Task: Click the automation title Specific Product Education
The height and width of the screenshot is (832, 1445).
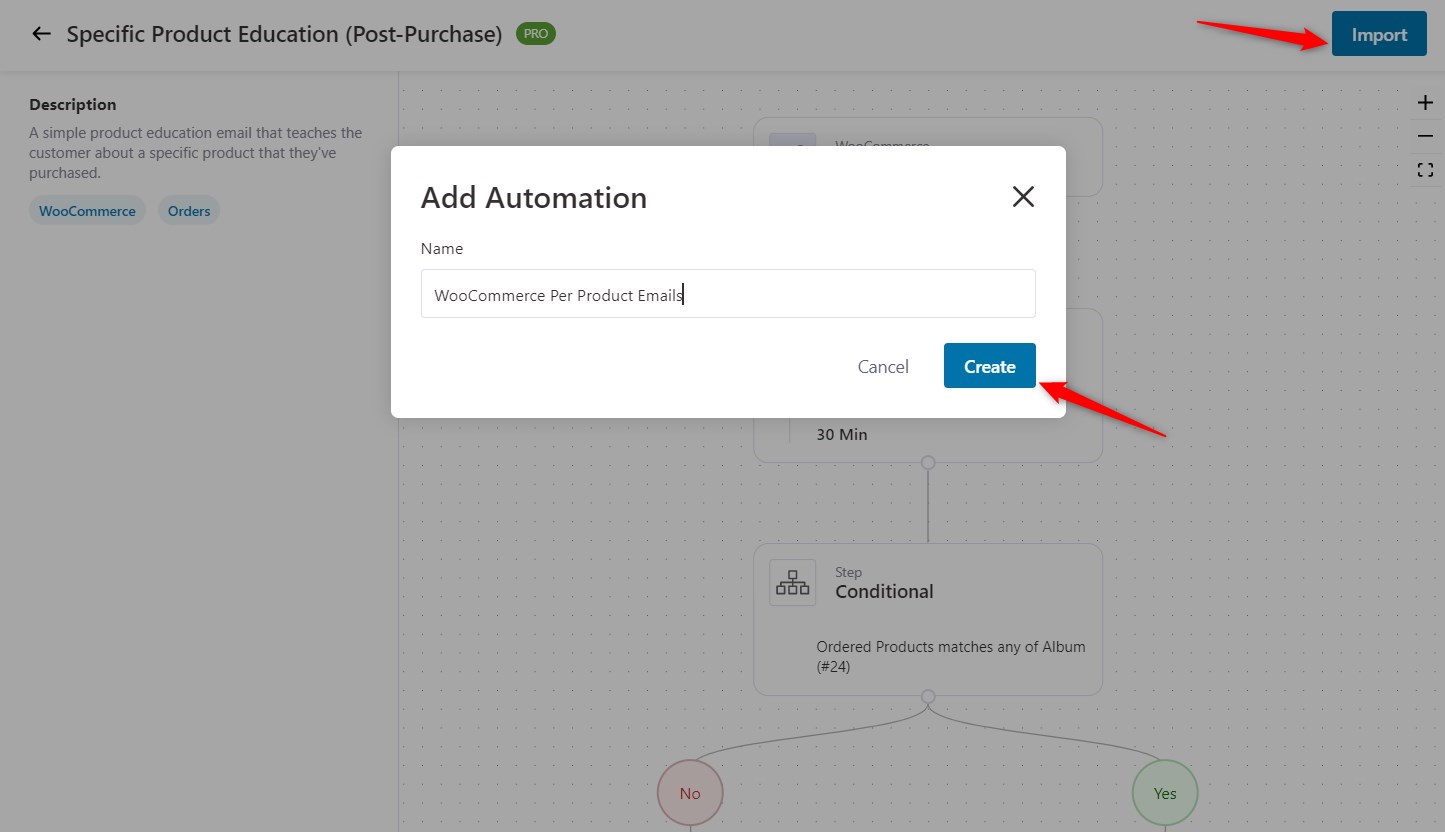Action: pyautogui.click(x=283, y=33)
